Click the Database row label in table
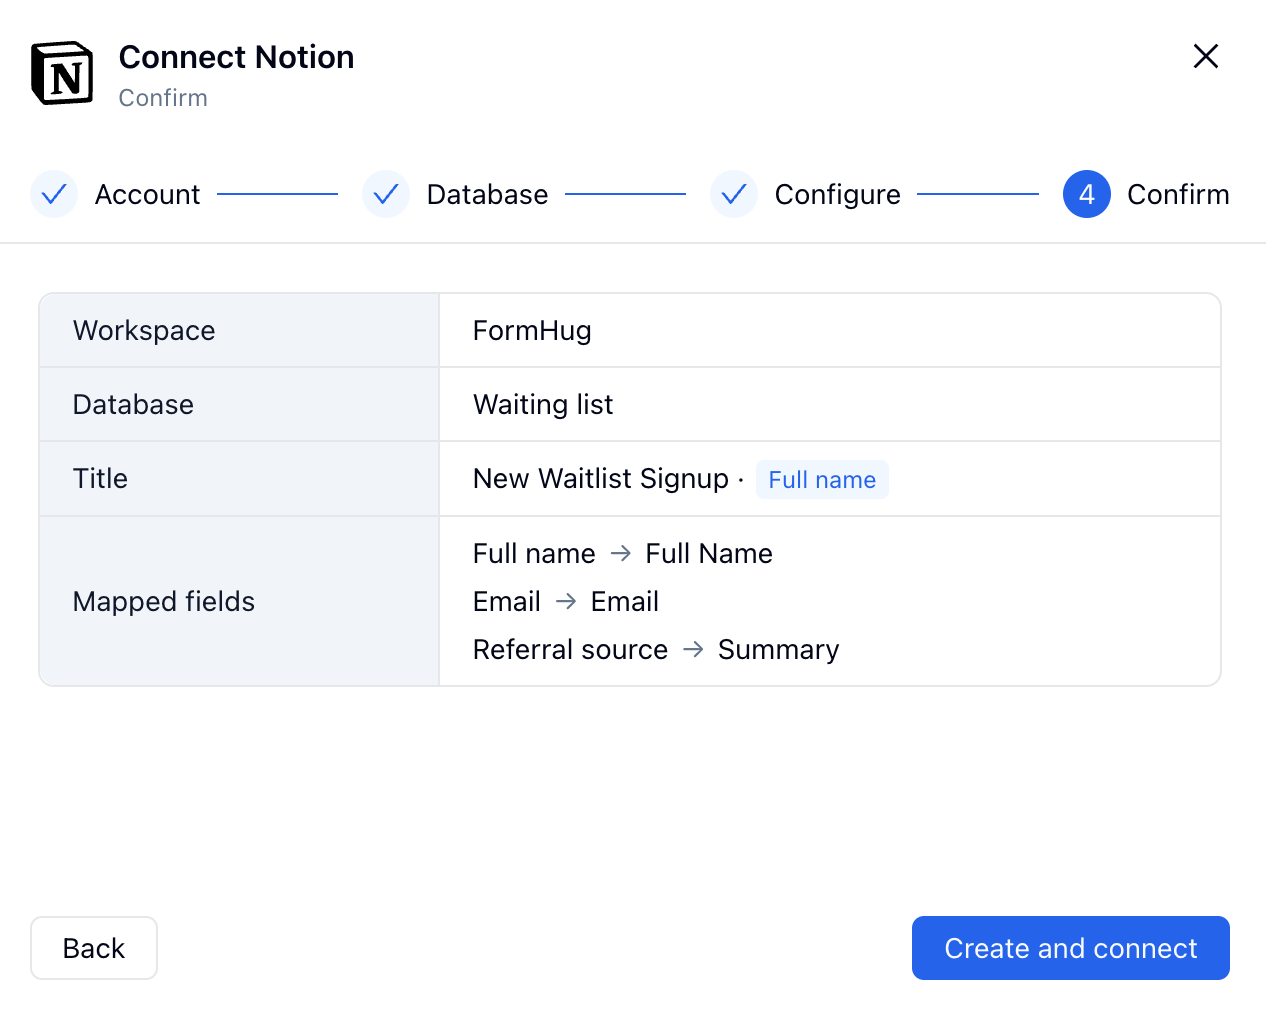The image size is (1266, 1010). [x=133, y=404]
